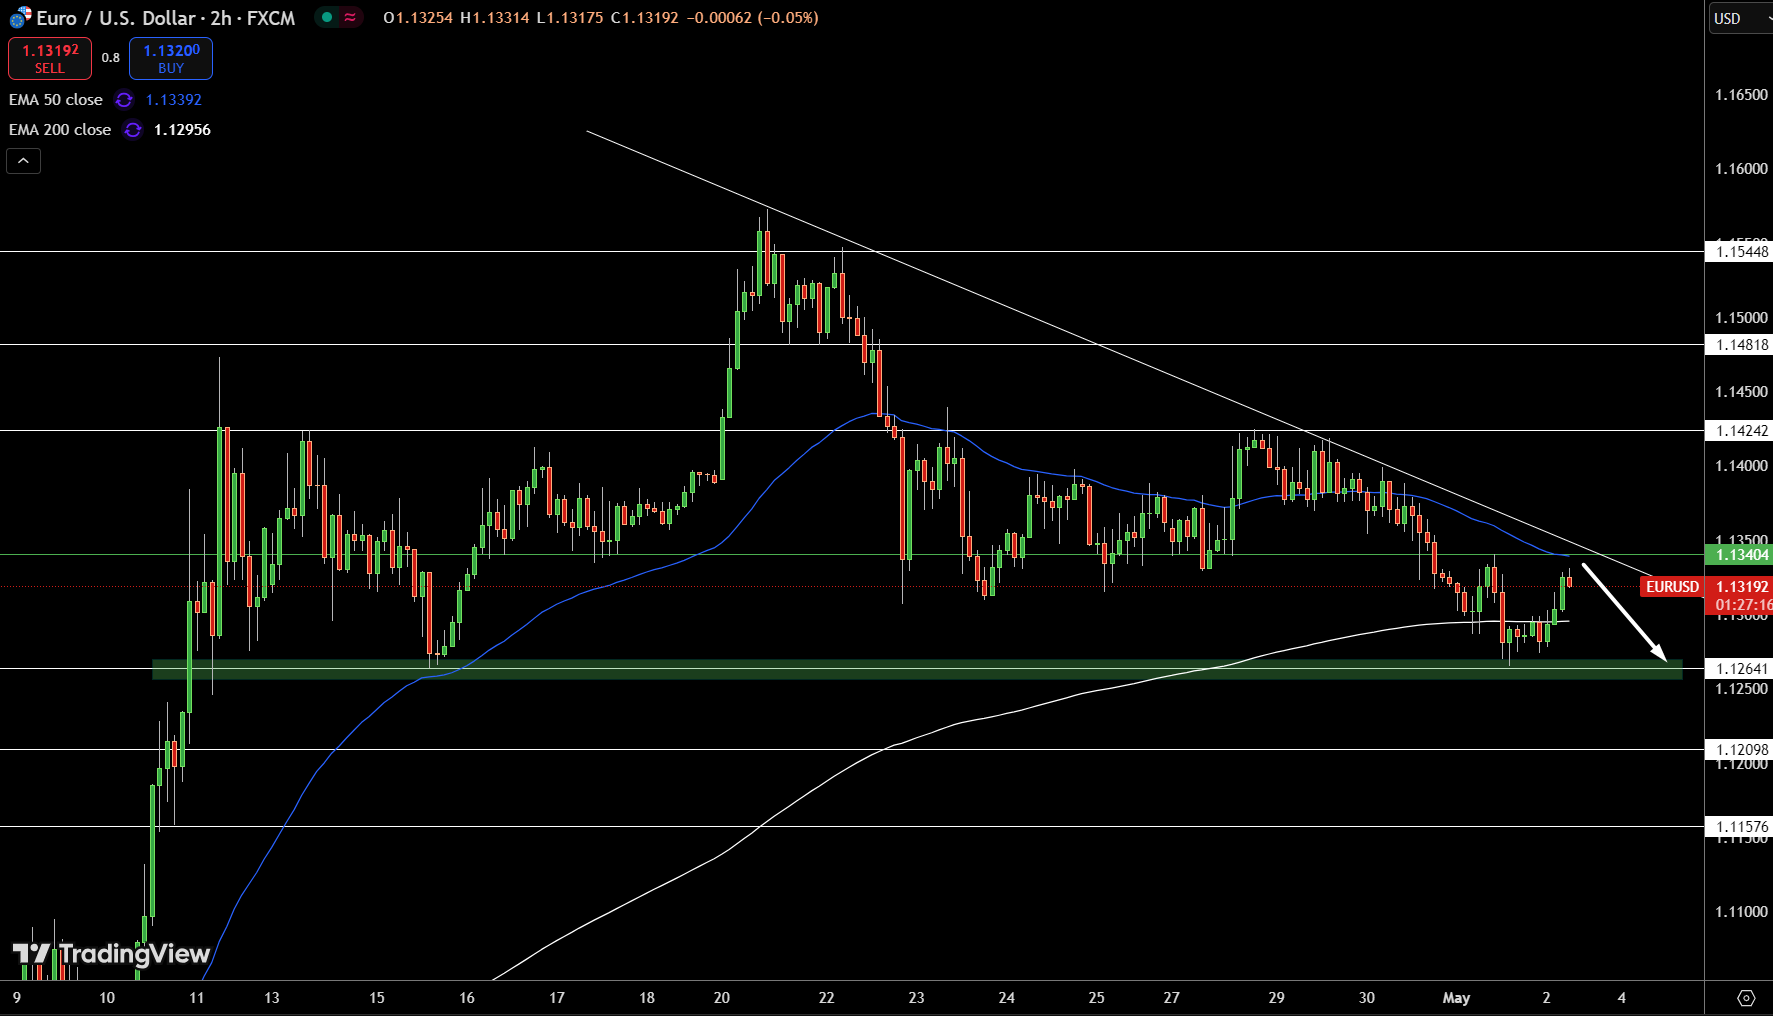1773x1016 pixels.
Task: Click the pink approximate-data indicator icon
Action: [350, 17]
